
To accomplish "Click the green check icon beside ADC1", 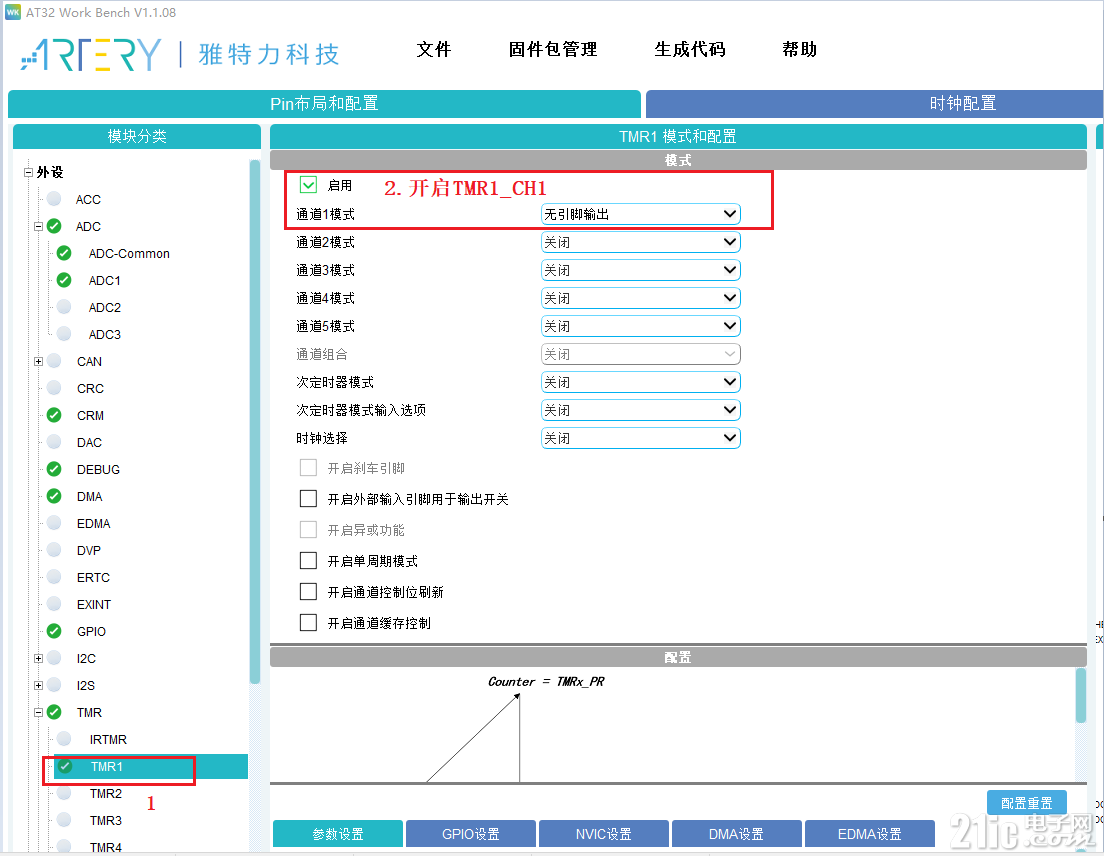I will (64, 280).
